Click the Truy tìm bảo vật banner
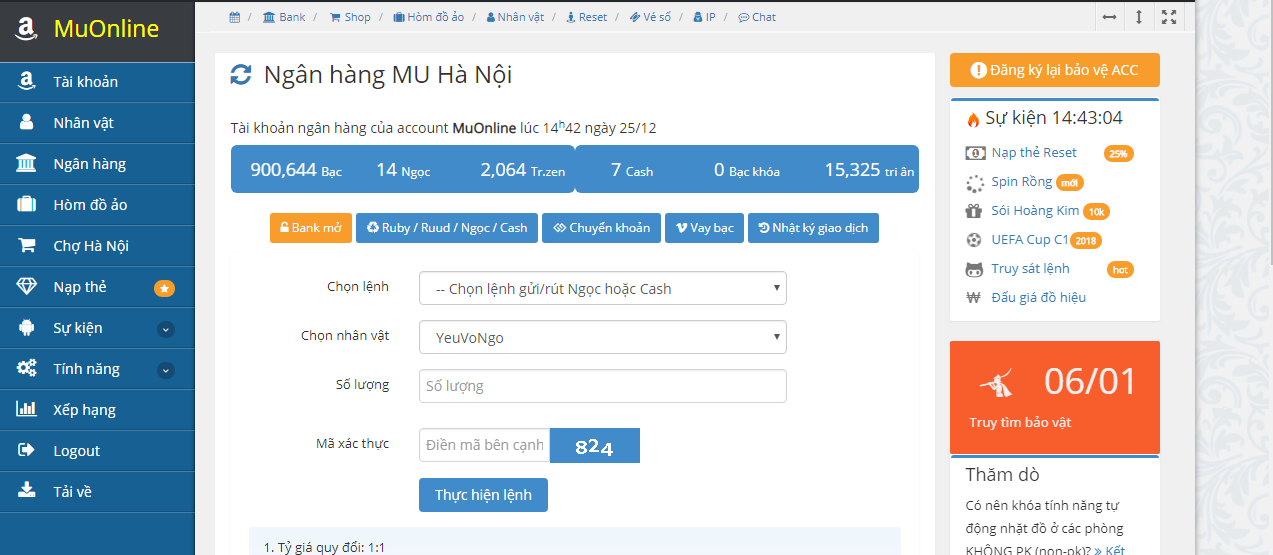Viewport: 1273px width, 555px height. (x=1055, y=397)
